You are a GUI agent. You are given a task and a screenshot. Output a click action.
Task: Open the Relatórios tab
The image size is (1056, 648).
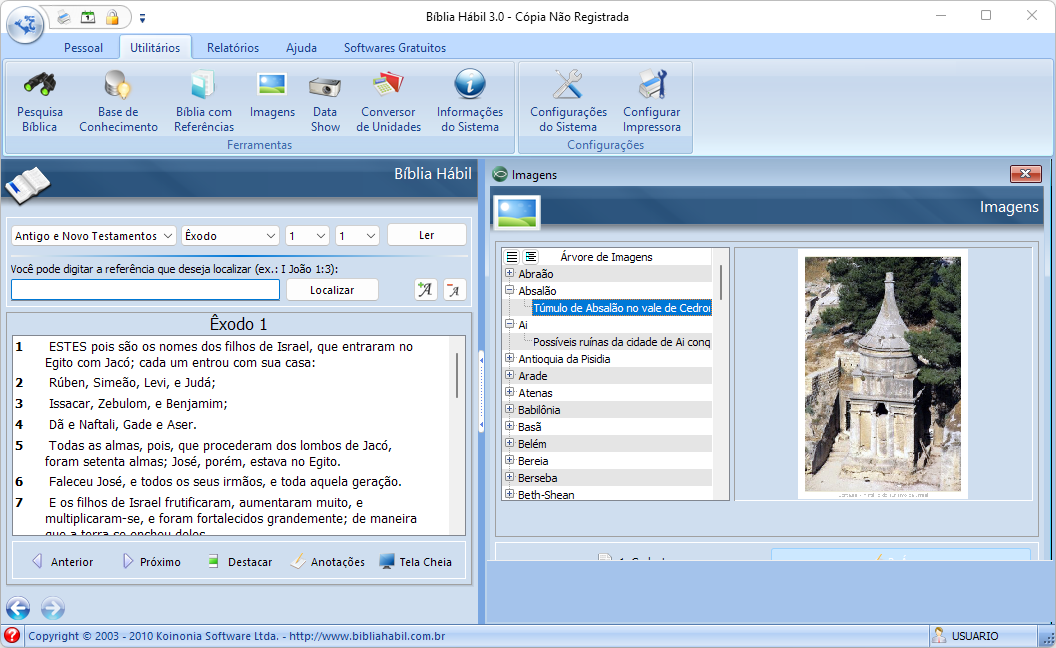click(x=233, y=48)
